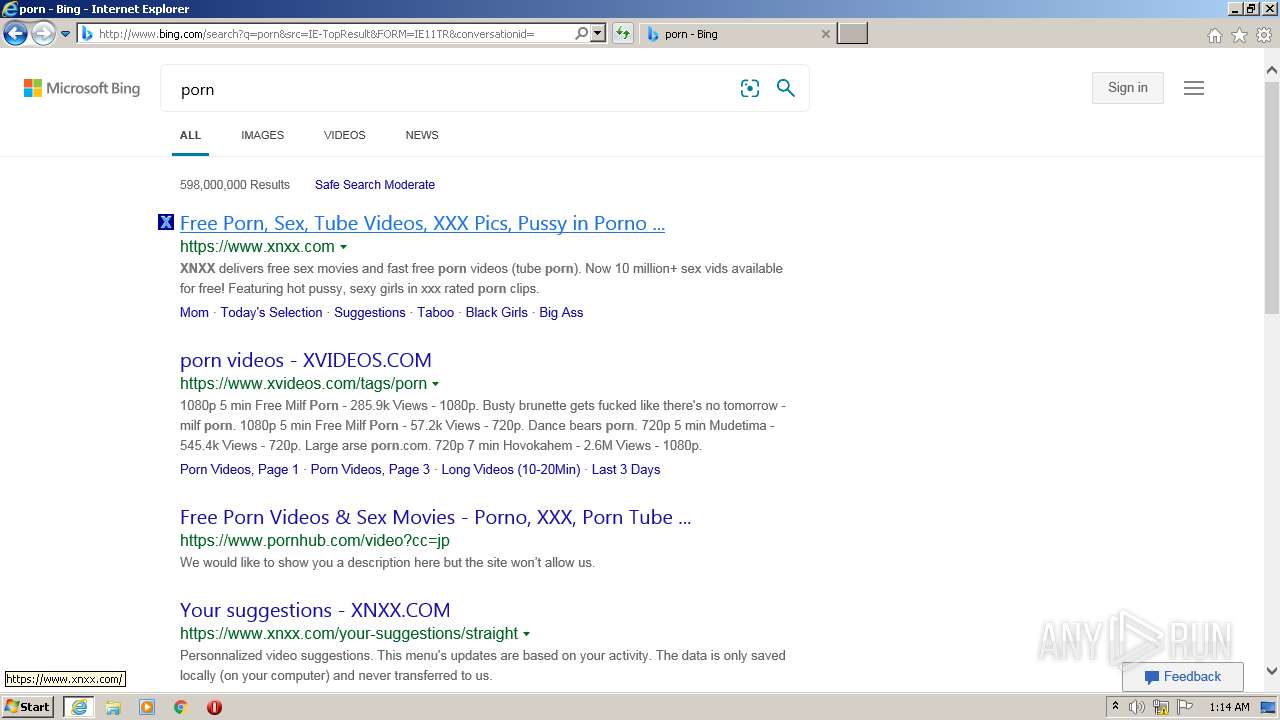1280x720 pixels.
Task: Click the page scrollbar up arrow
Action: point(1272,71)
